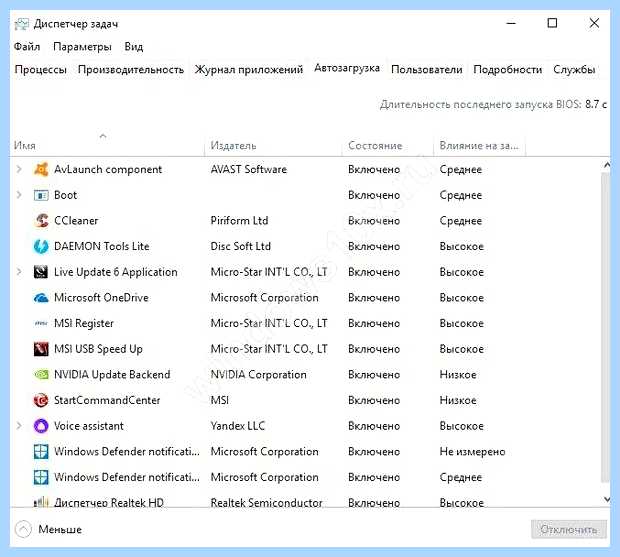The width and height of the screenshot is (620, 557).
Task: Select the StartCommandCenter name
Action: (107, 400)
